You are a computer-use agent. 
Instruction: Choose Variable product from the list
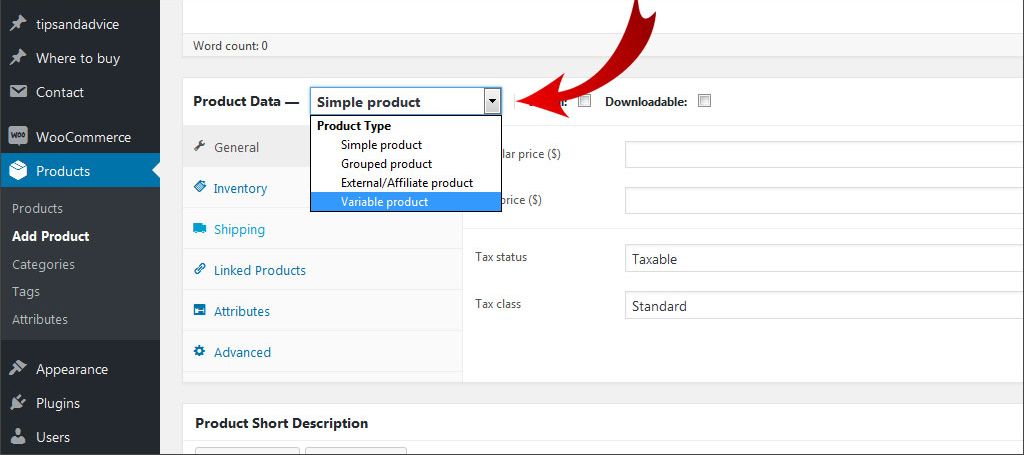pyautogui.click(x=384, y=202)
